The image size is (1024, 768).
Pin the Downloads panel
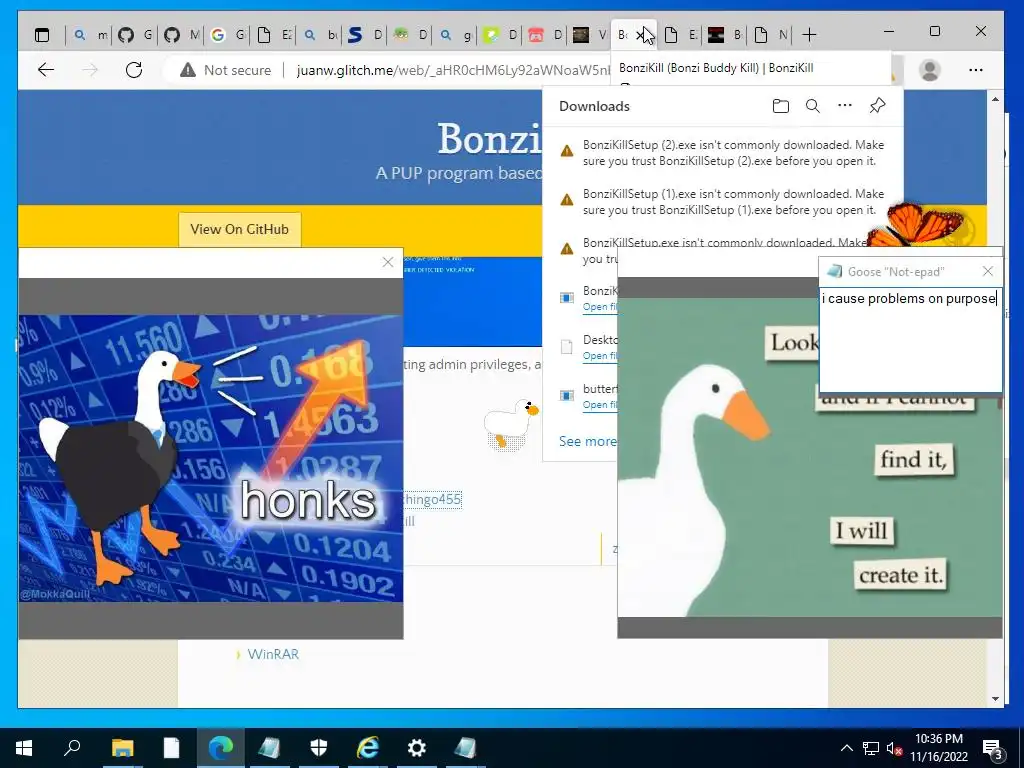tap(877, 106)
